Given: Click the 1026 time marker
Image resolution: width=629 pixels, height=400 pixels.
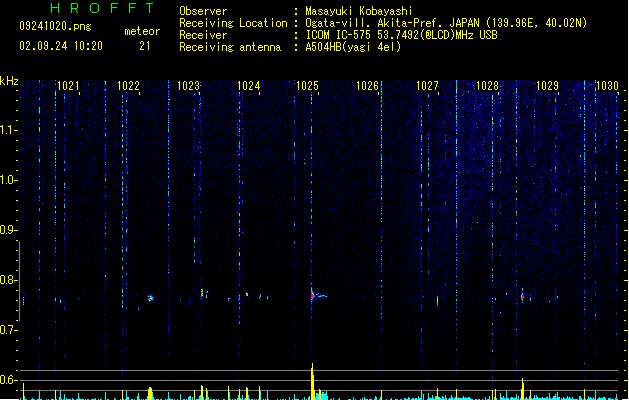Looking at the screenshot, I should pos(367,86).
